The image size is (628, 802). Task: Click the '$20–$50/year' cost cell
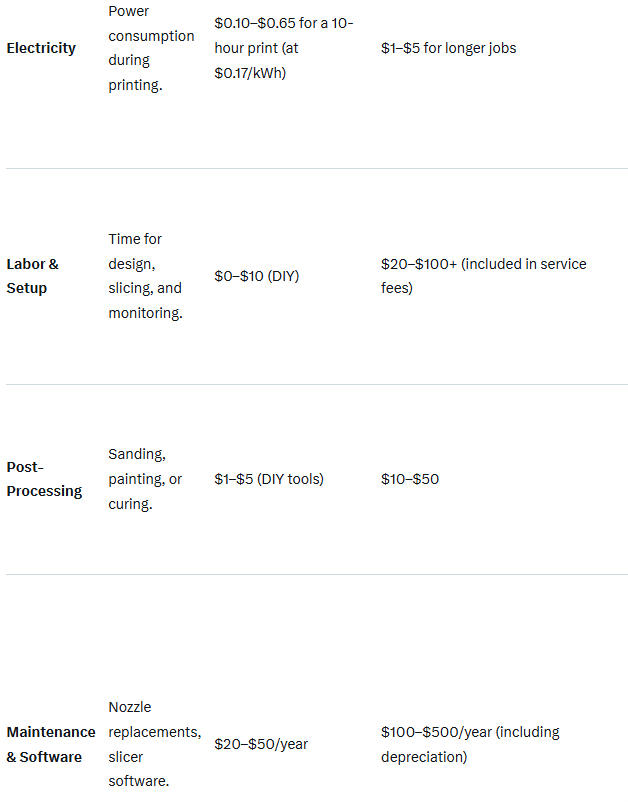[261, 745]
